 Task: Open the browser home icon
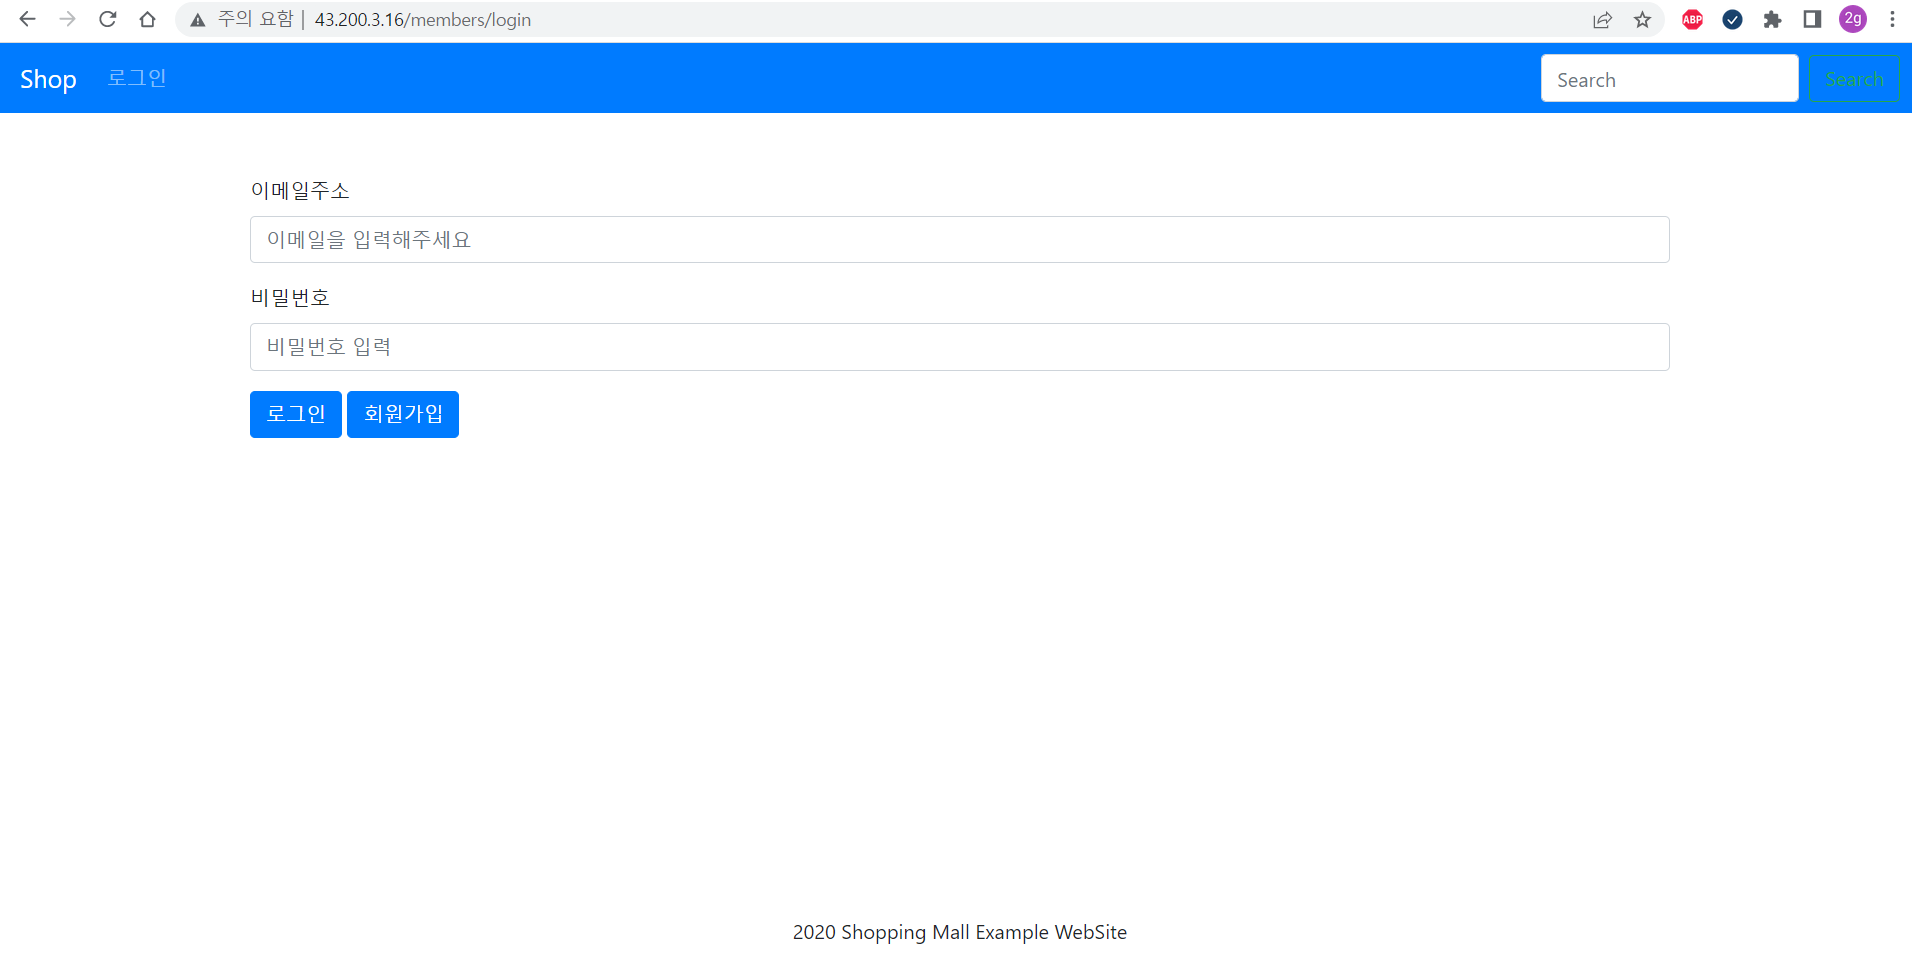pos(147,19)
